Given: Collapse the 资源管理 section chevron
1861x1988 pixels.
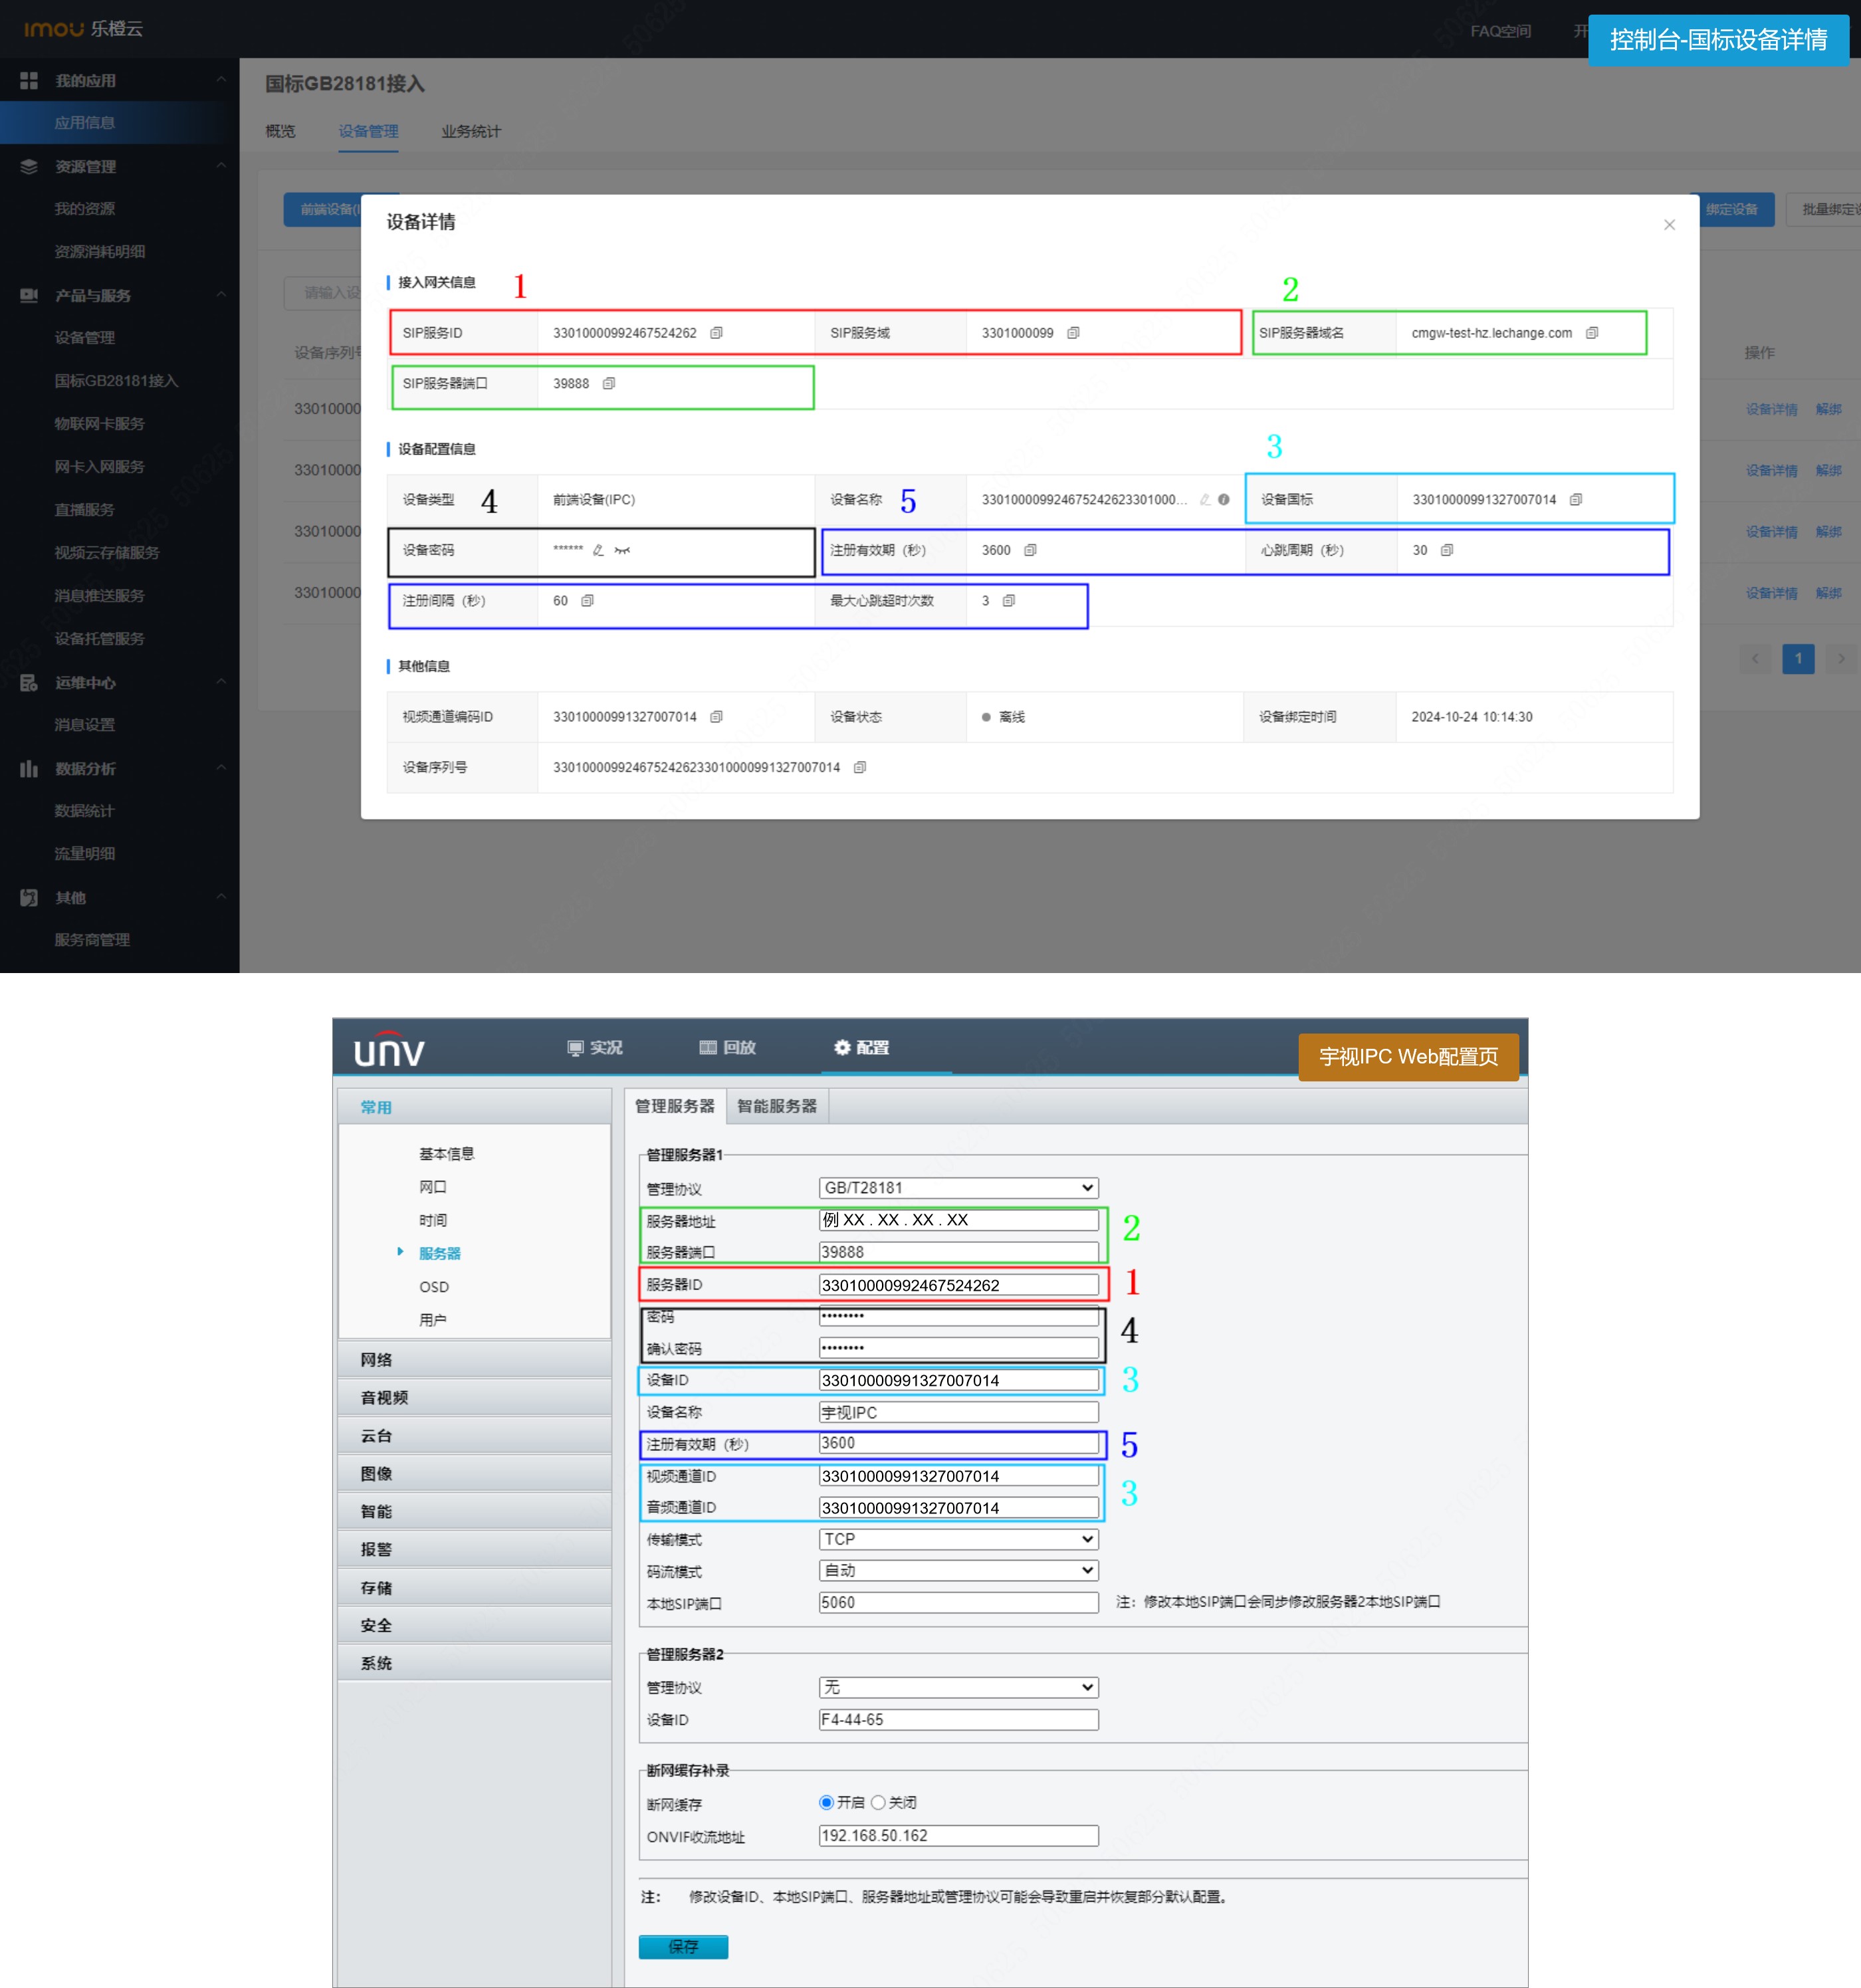Looking at the screenshot, I should point(221,166).
